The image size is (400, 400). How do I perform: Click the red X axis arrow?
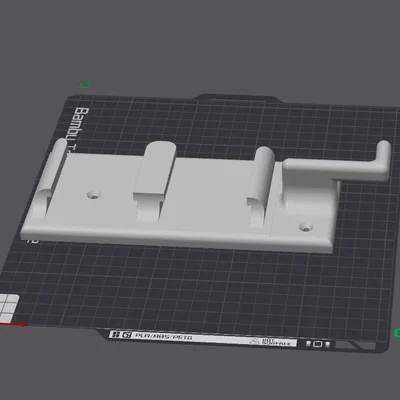pyautogui.click(x=13, y=324)
